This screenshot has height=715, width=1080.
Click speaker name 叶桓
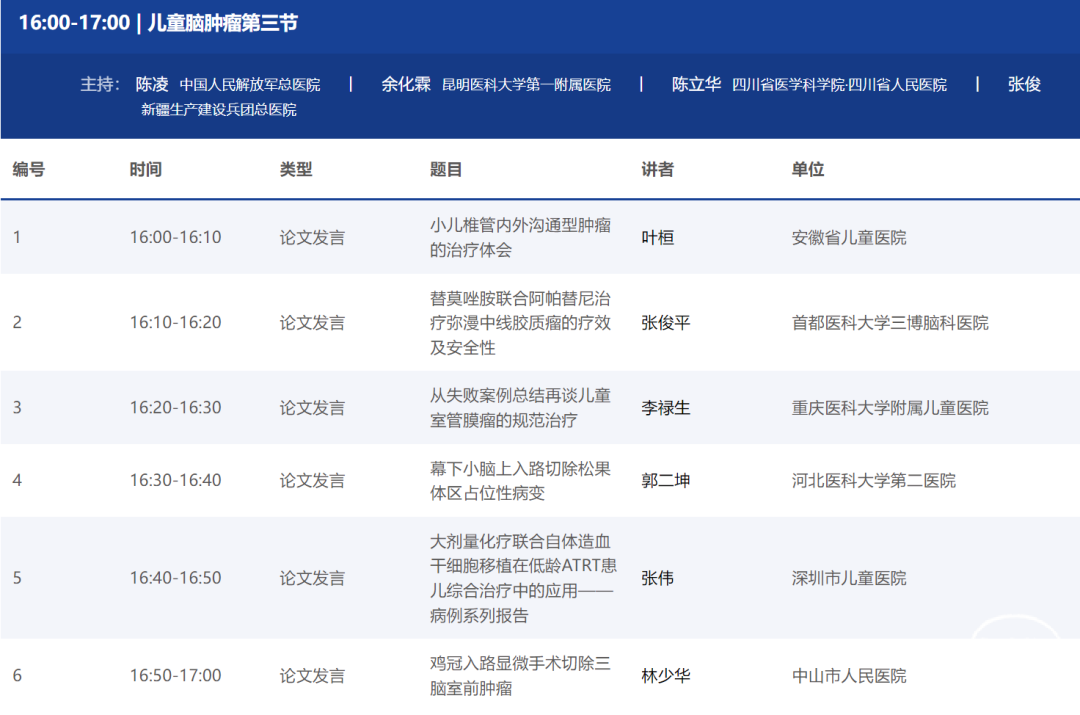pyautogui.click(x=657, y=238)
